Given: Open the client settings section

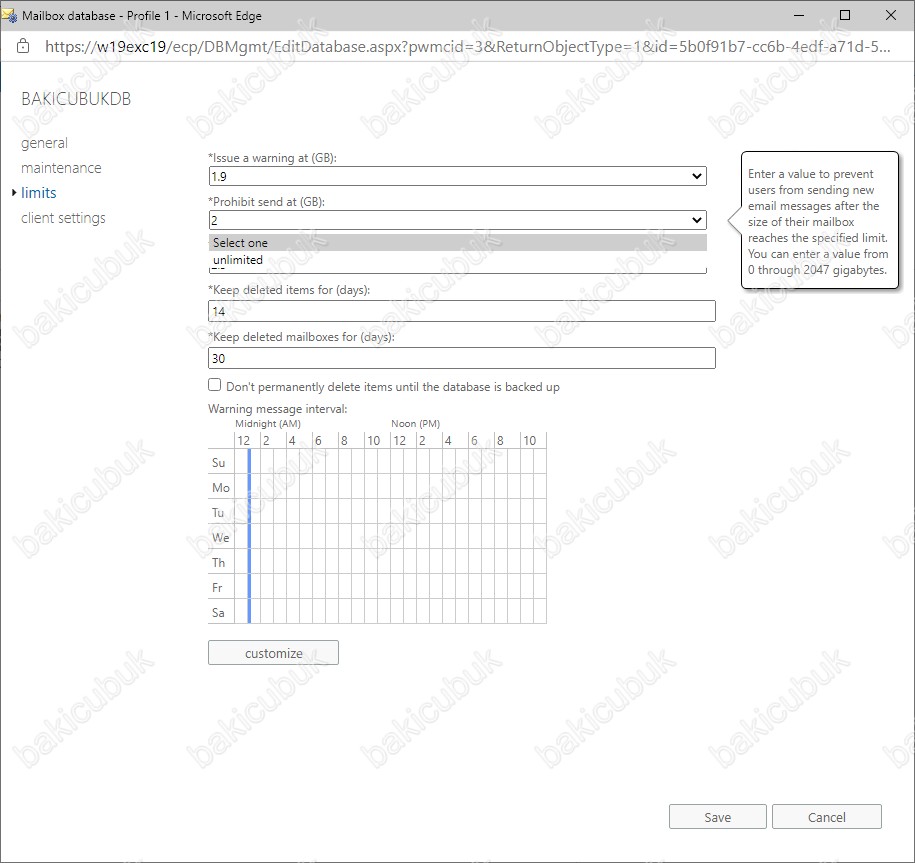Looking at the screenshot, I should pos(63,218).
